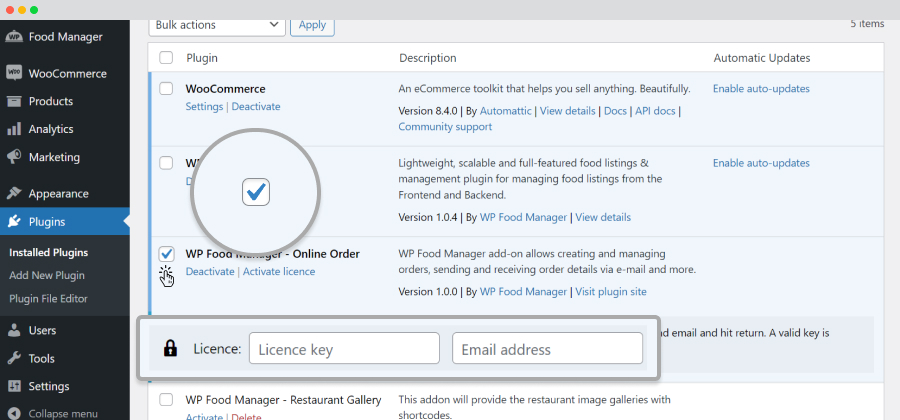Viewport: 900px width, 420px height.
Task: Click WP Food Manager author link, version 1.0.0
Action: [x=523, y=291]
